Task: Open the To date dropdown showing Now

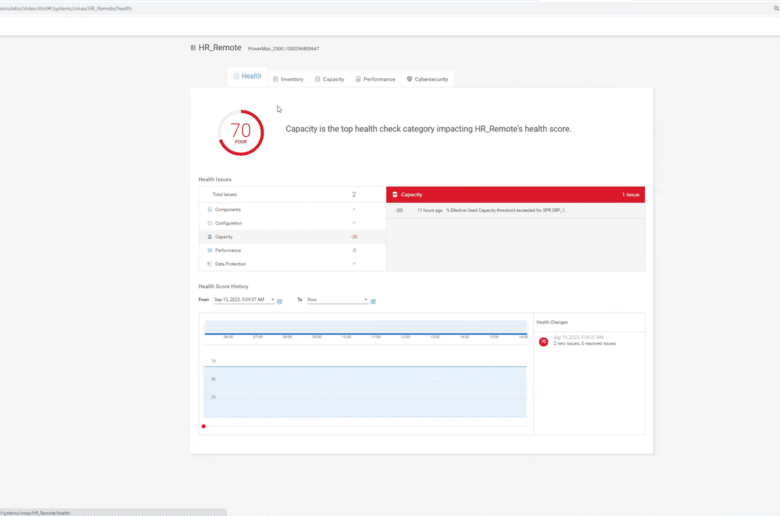Action: click(x=337, y=300)
